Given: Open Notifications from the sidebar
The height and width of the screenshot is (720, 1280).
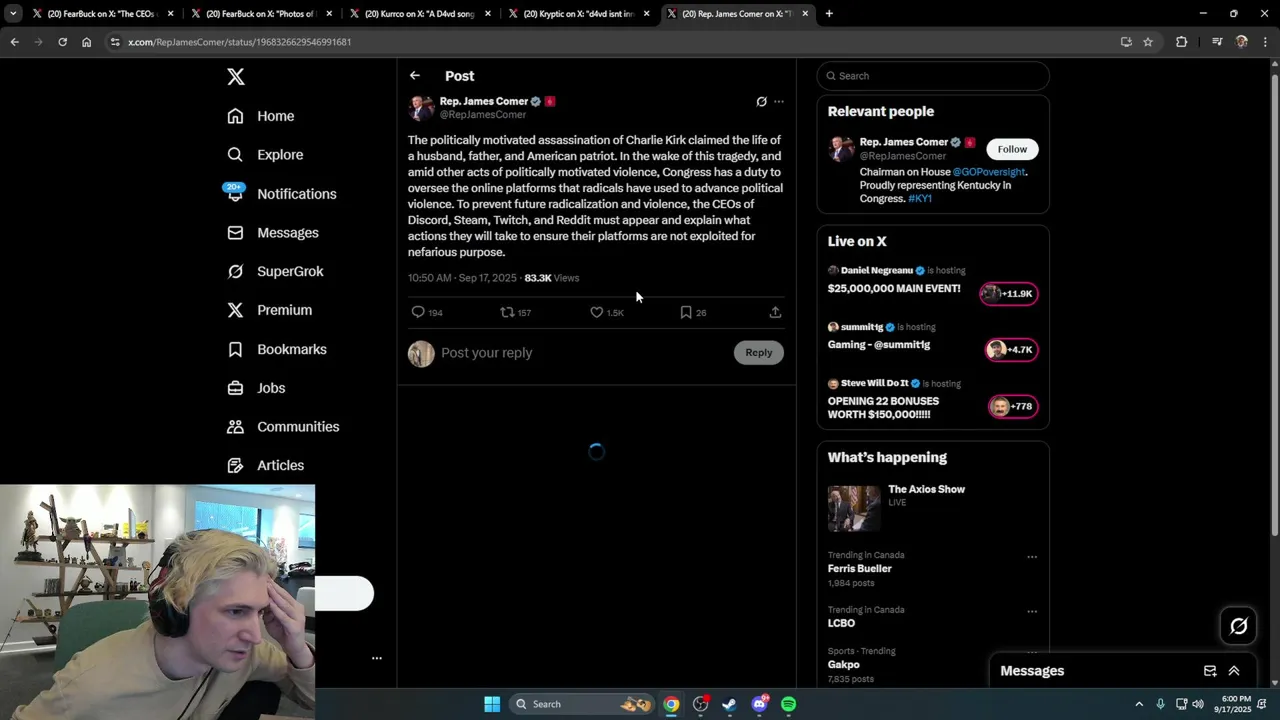Looking at the screenshot, I should point(281,194).
